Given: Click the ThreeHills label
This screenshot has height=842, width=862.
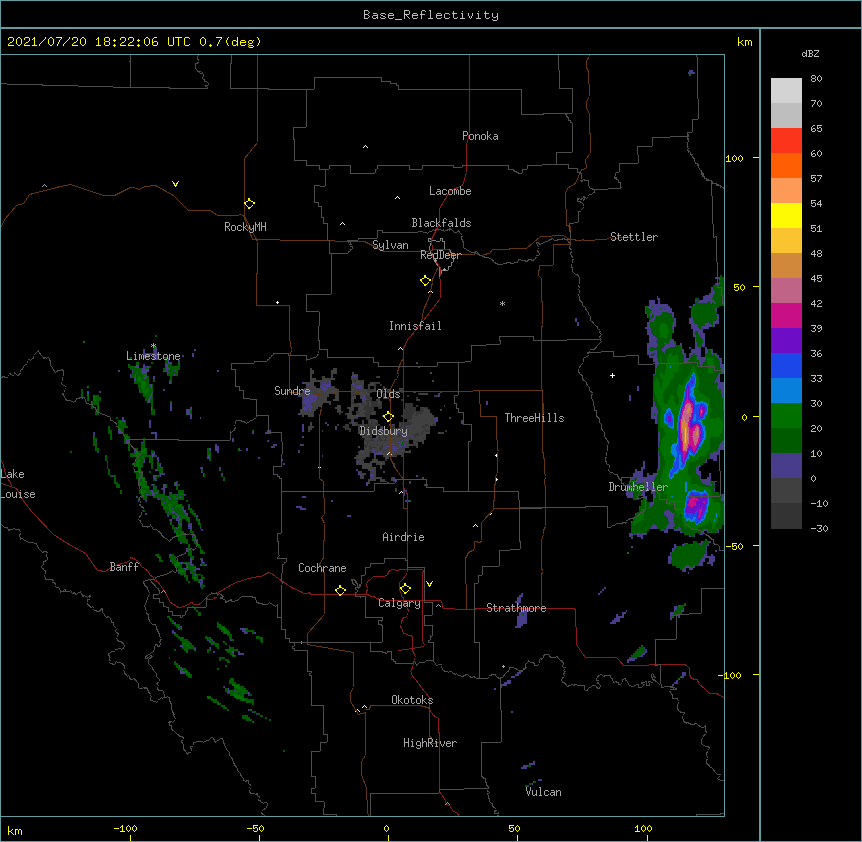Looking at the screenshot, I should [x=534, y=418].
